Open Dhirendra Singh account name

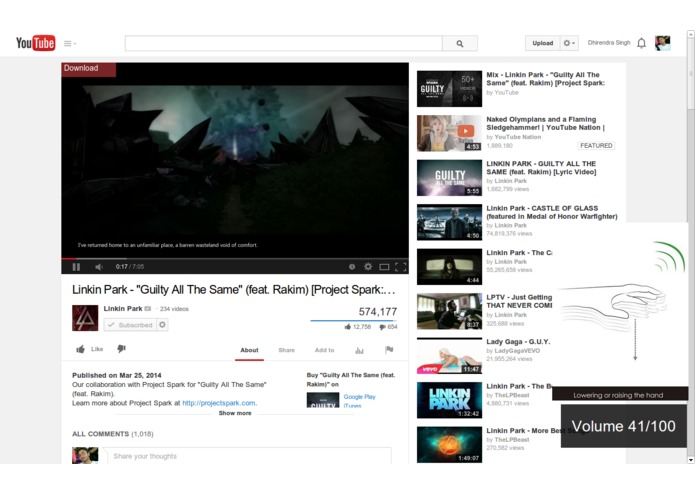tap(609, 43)
